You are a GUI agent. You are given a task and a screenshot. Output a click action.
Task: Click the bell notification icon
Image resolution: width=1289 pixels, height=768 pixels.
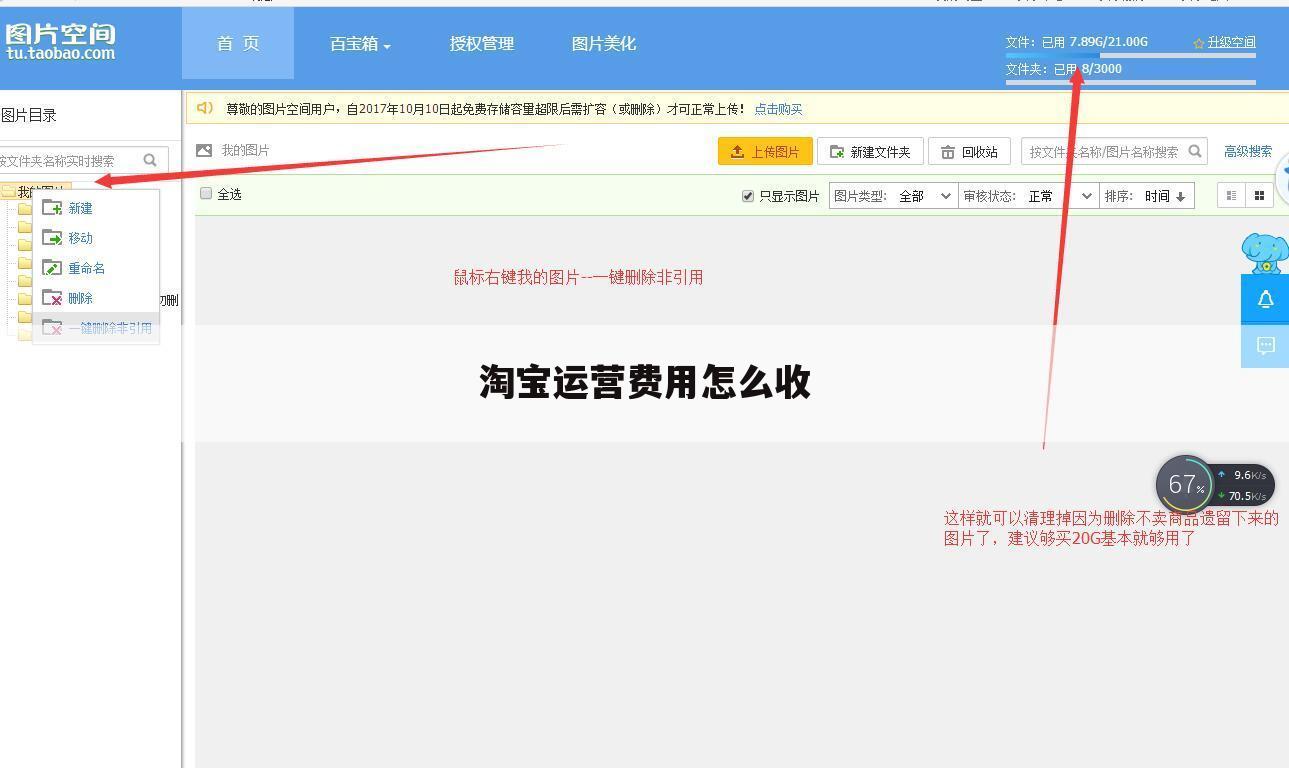pyautogui.click(x=1265, y=298)
